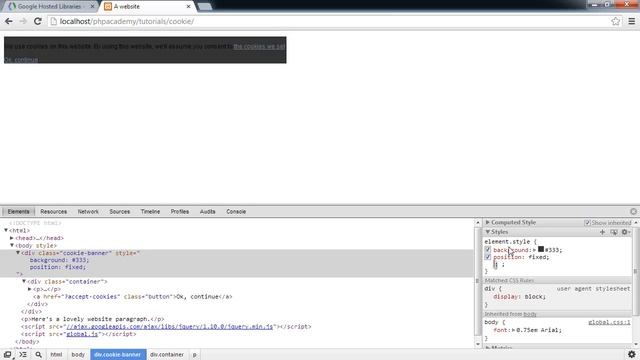Open the Chrome hamburger menu
640x360 pixels.
631,21
